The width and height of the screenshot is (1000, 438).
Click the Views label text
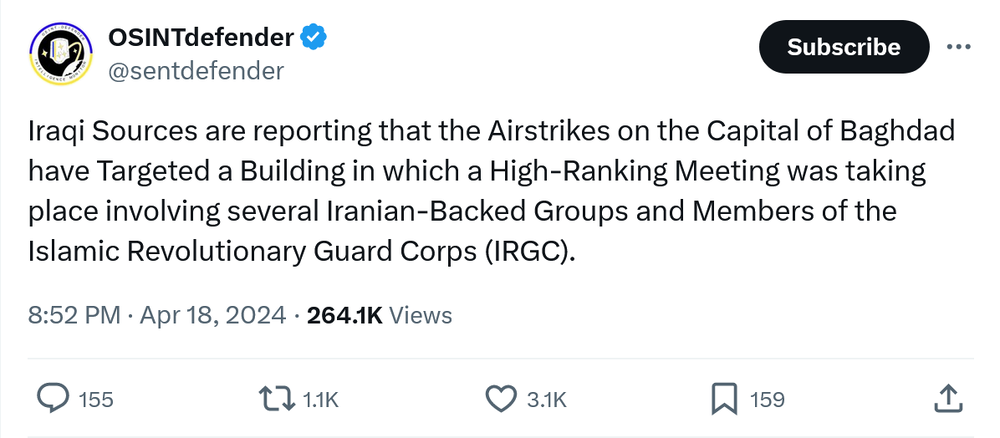[420, 316]
